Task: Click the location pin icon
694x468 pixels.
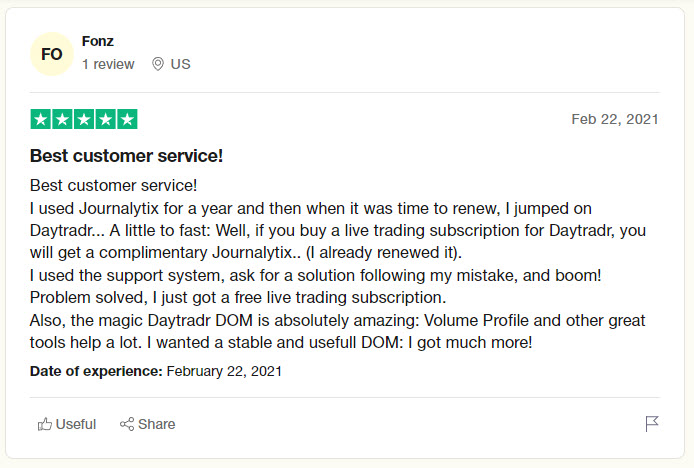Action: [158, 64]
